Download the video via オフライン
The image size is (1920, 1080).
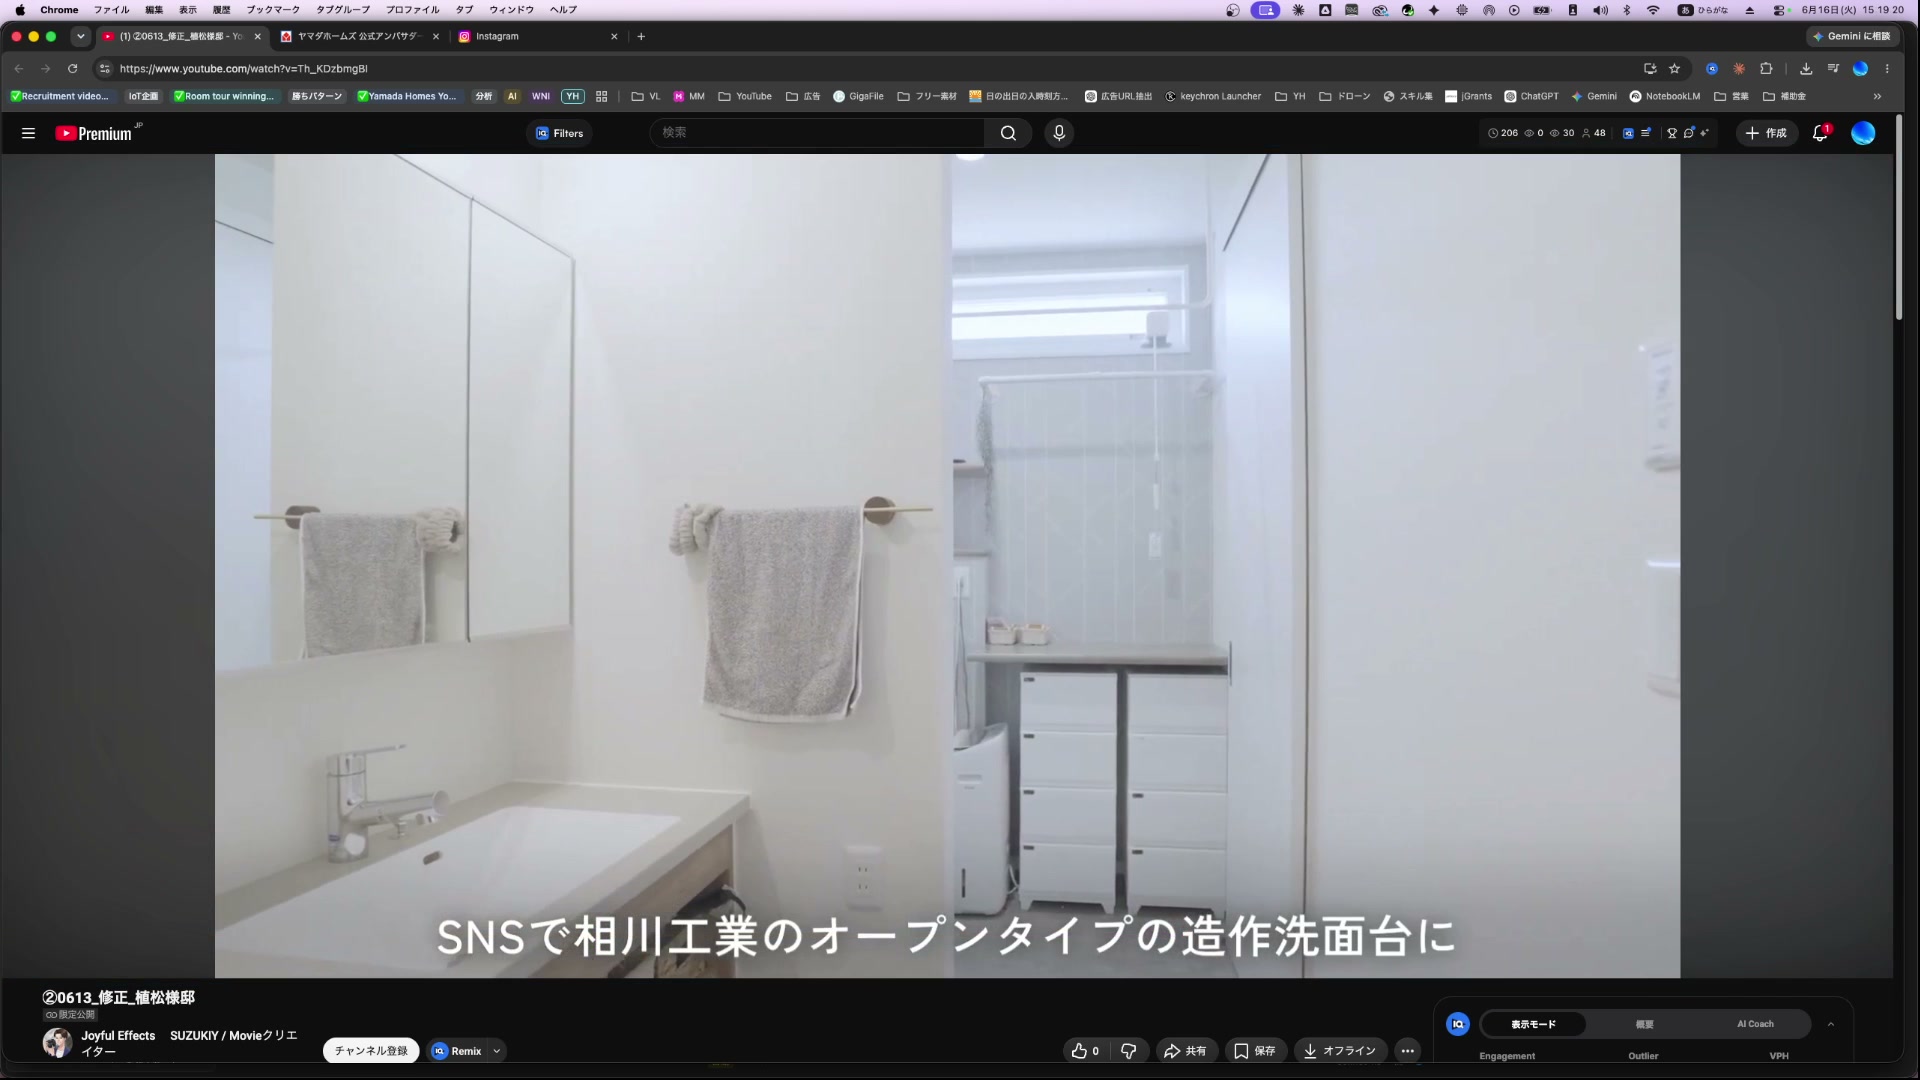(1340, 1051)
